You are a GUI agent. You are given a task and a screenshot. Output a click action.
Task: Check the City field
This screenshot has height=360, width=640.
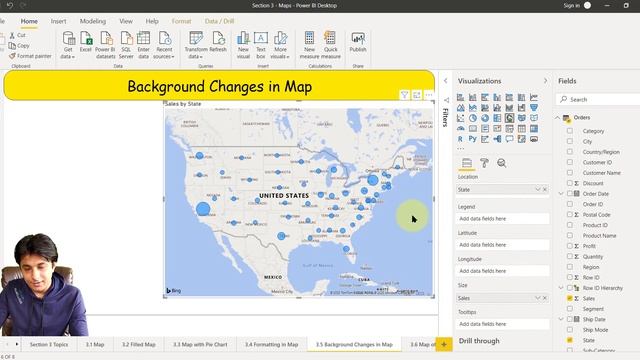570,141
